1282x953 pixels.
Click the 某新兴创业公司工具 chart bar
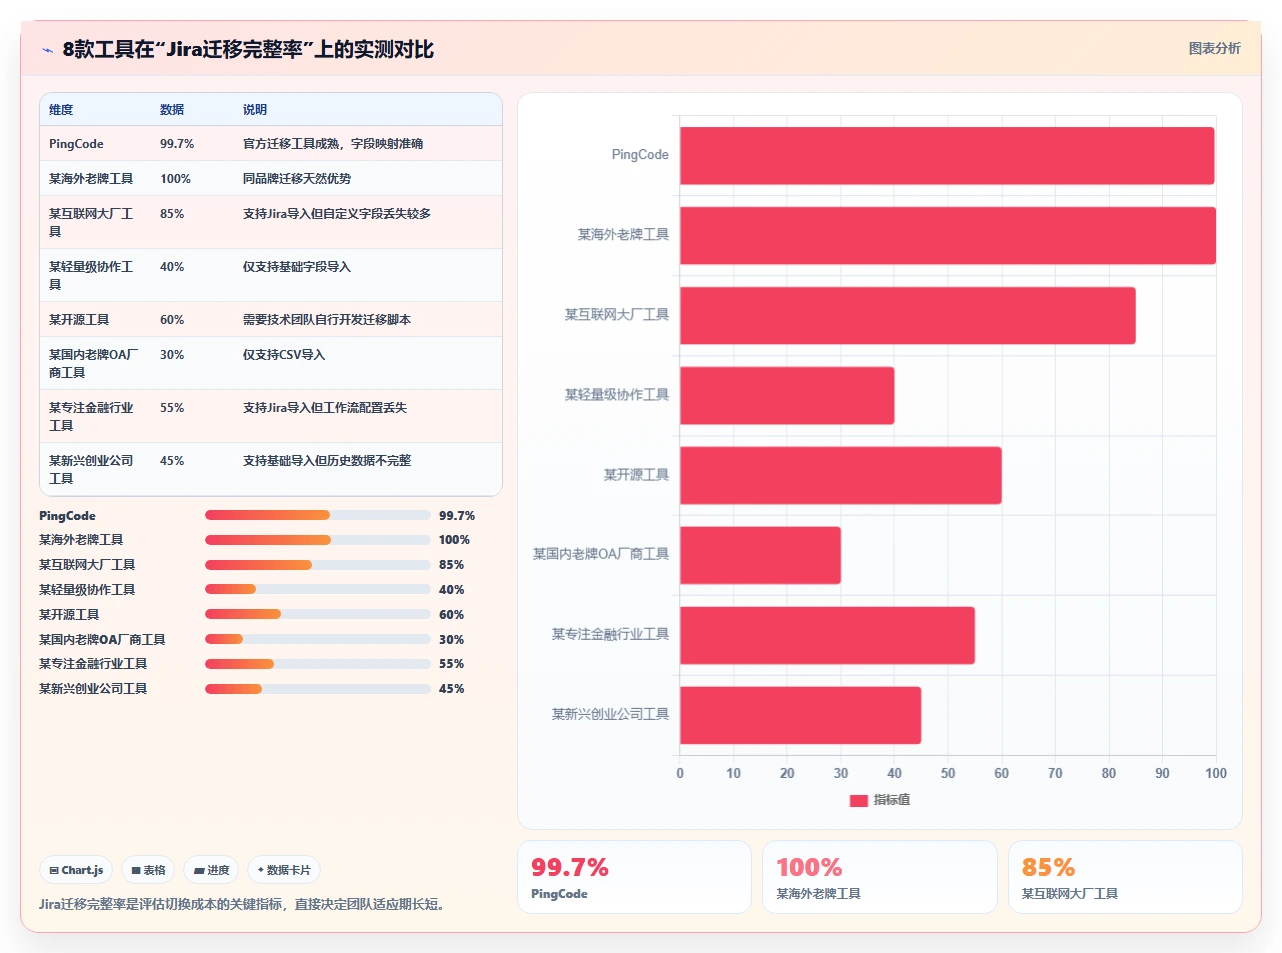point(800,715)
